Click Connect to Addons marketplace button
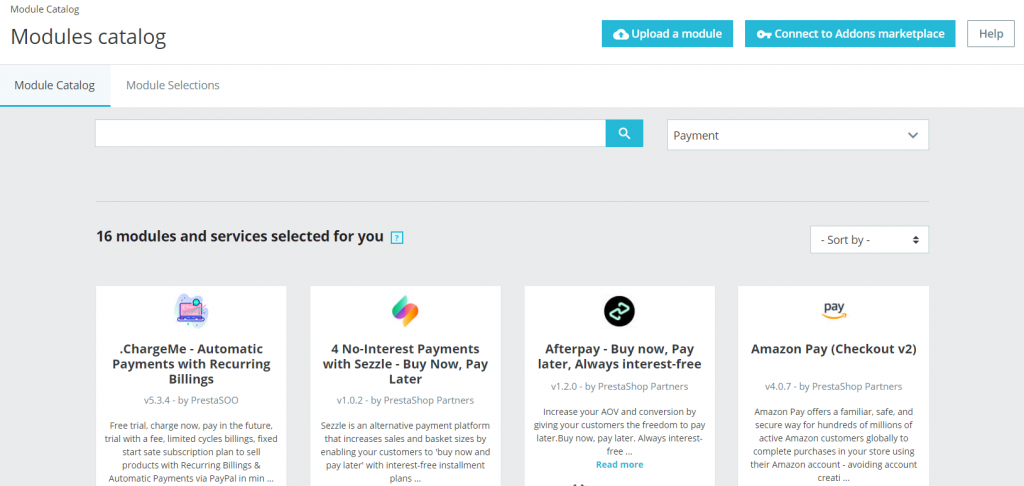1024x486 pixels. (850, 34)
